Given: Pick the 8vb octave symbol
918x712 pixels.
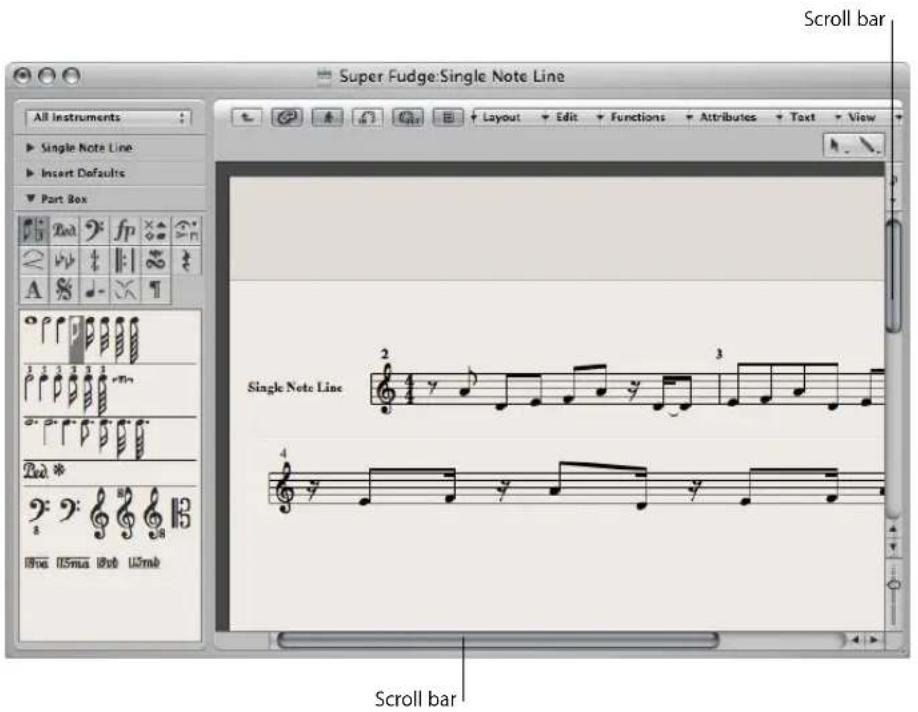Looking at the screenshot, I should tap(107, 563).
